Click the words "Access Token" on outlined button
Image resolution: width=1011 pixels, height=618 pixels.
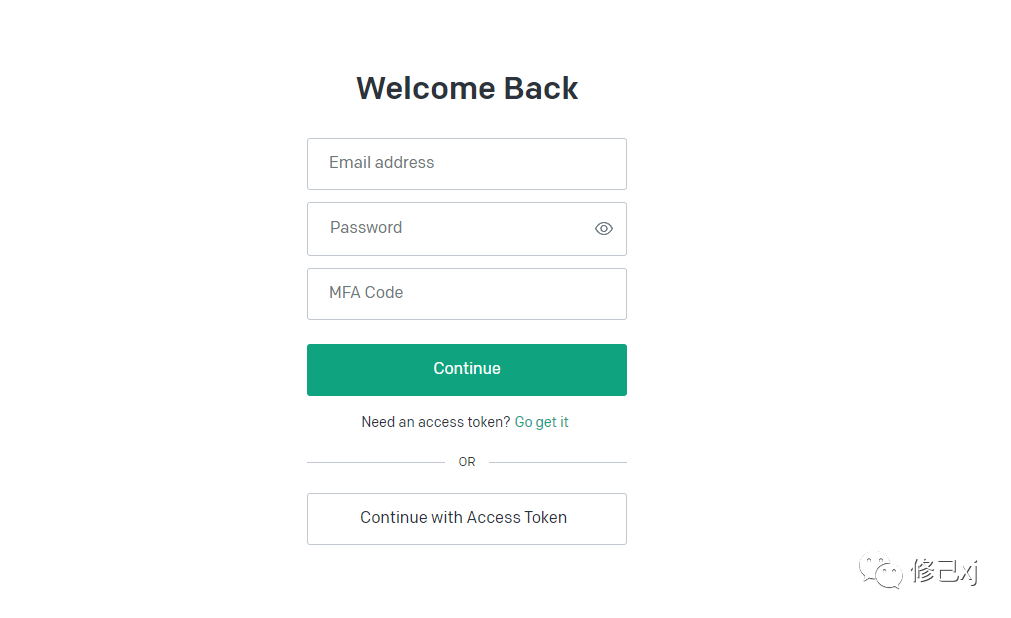(x=516, y=517)
